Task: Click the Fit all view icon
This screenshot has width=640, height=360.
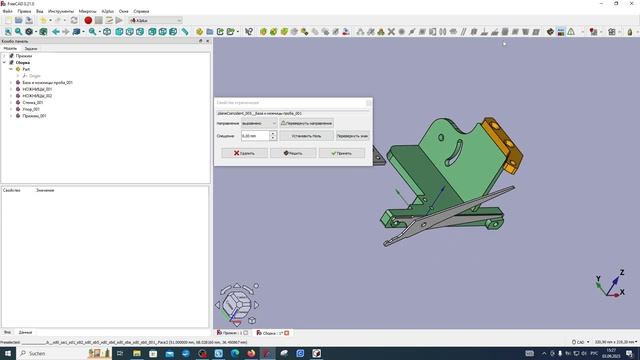Action: point(8,31)
